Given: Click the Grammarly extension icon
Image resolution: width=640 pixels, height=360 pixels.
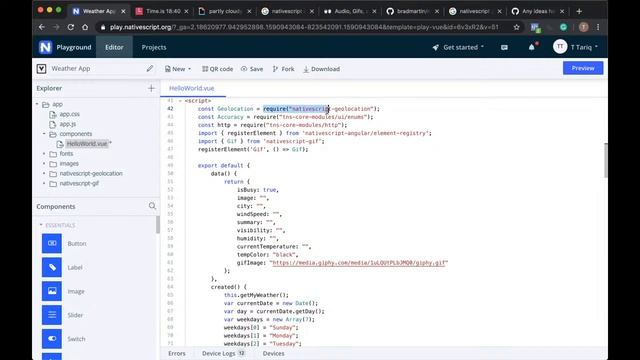Looking at the screenshot, I should click(564, 27).
